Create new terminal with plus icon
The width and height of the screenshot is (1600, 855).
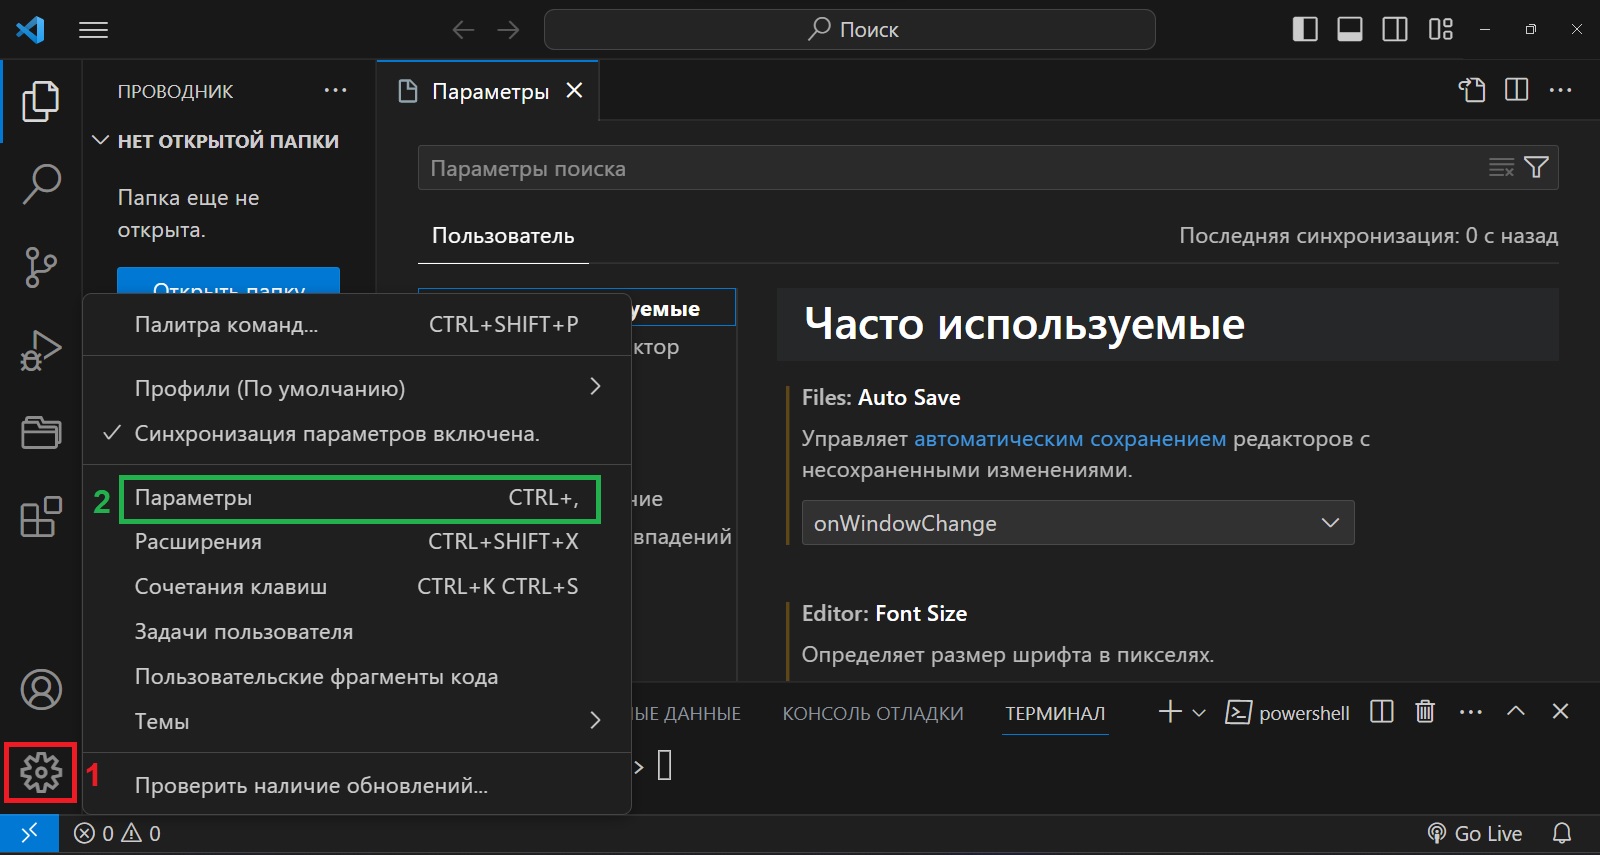pyautogui.click(x=1170, y=712)
